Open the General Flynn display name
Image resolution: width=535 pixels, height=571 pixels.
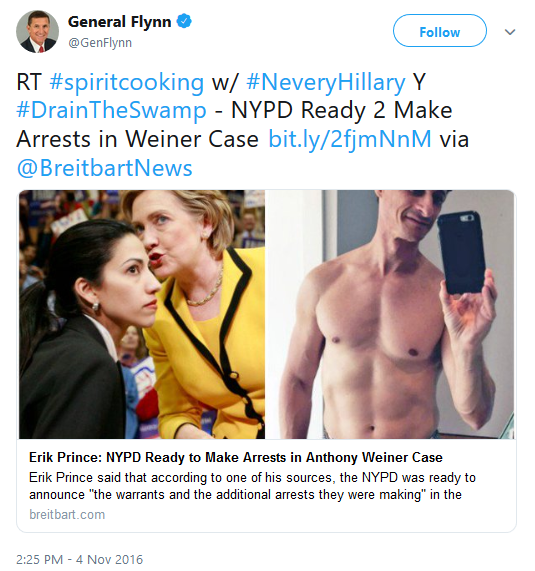119,22
